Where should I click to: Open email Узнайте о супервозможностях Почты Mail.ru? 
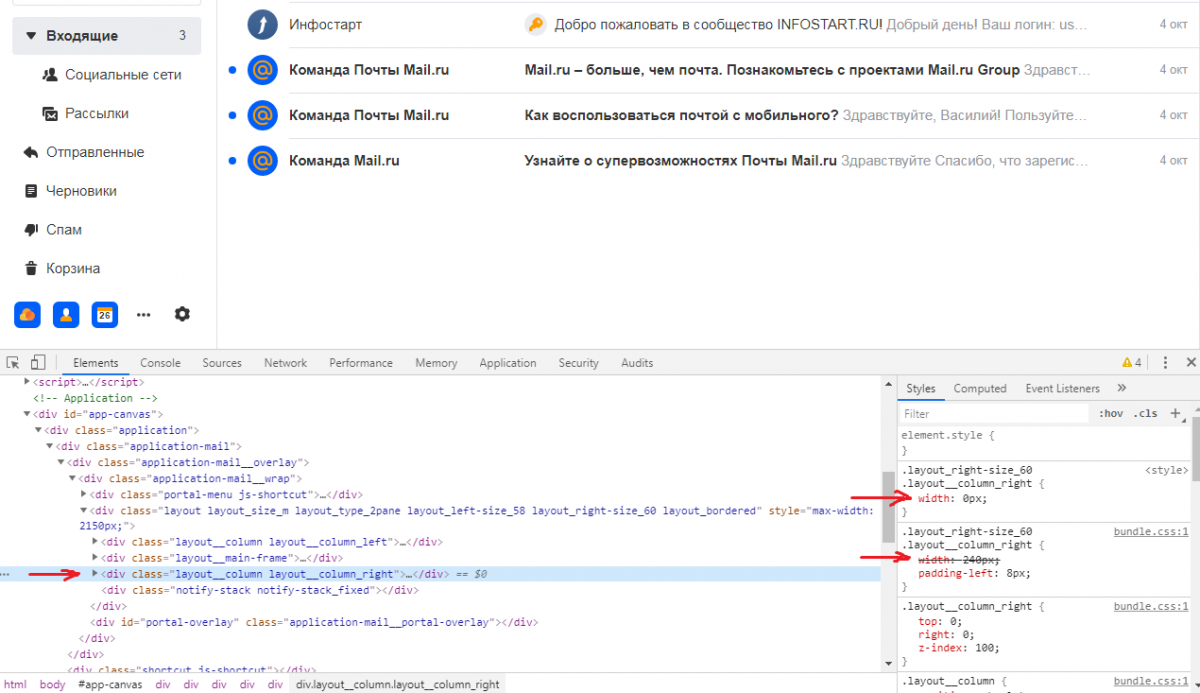681,160
